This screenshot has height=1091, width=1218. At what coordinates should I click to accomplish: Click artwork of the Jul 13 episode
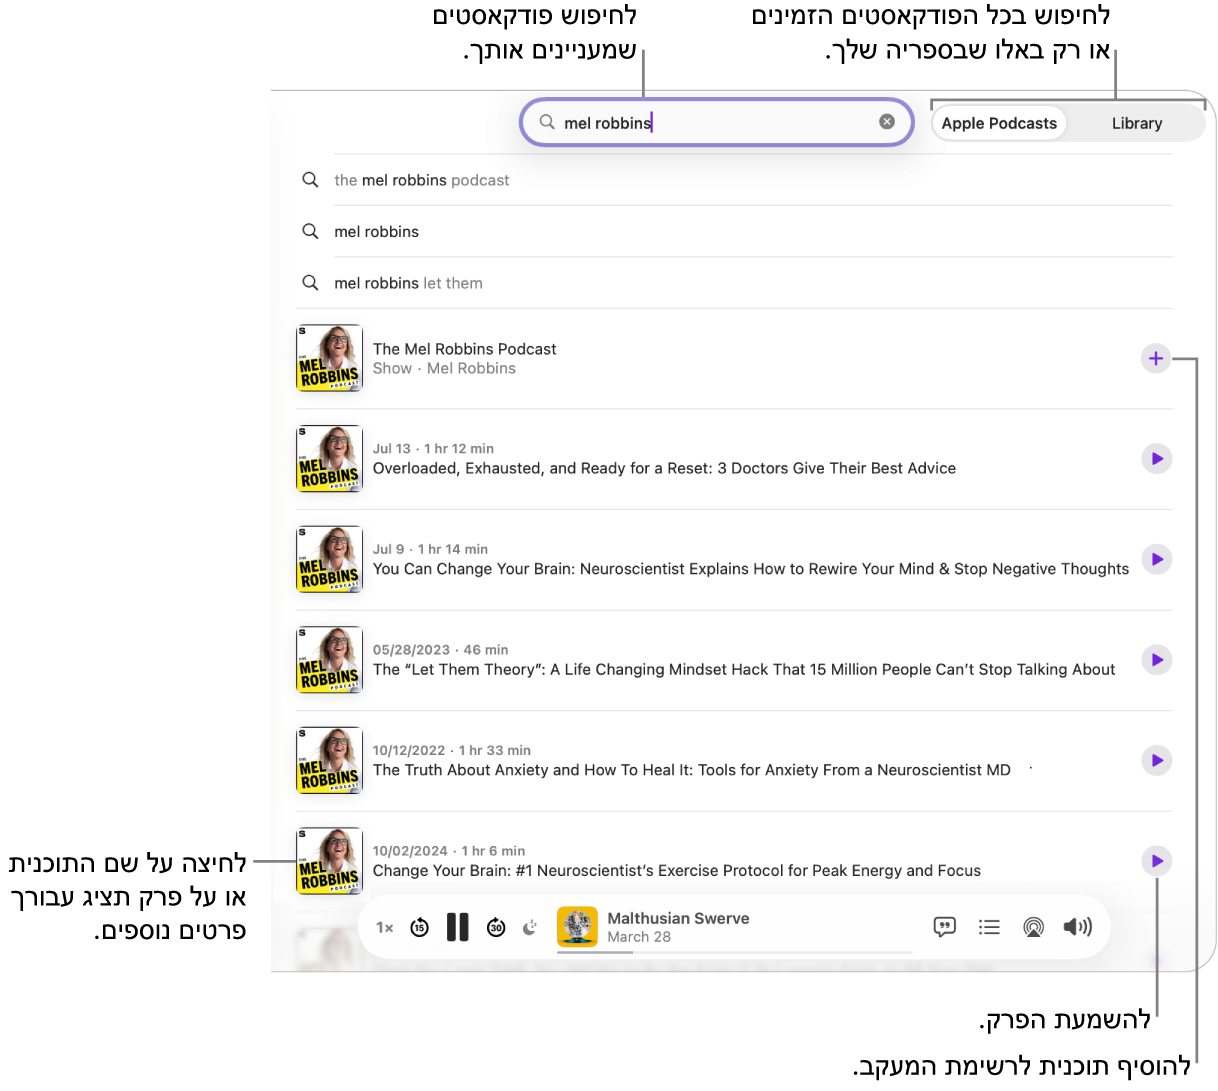329,459
